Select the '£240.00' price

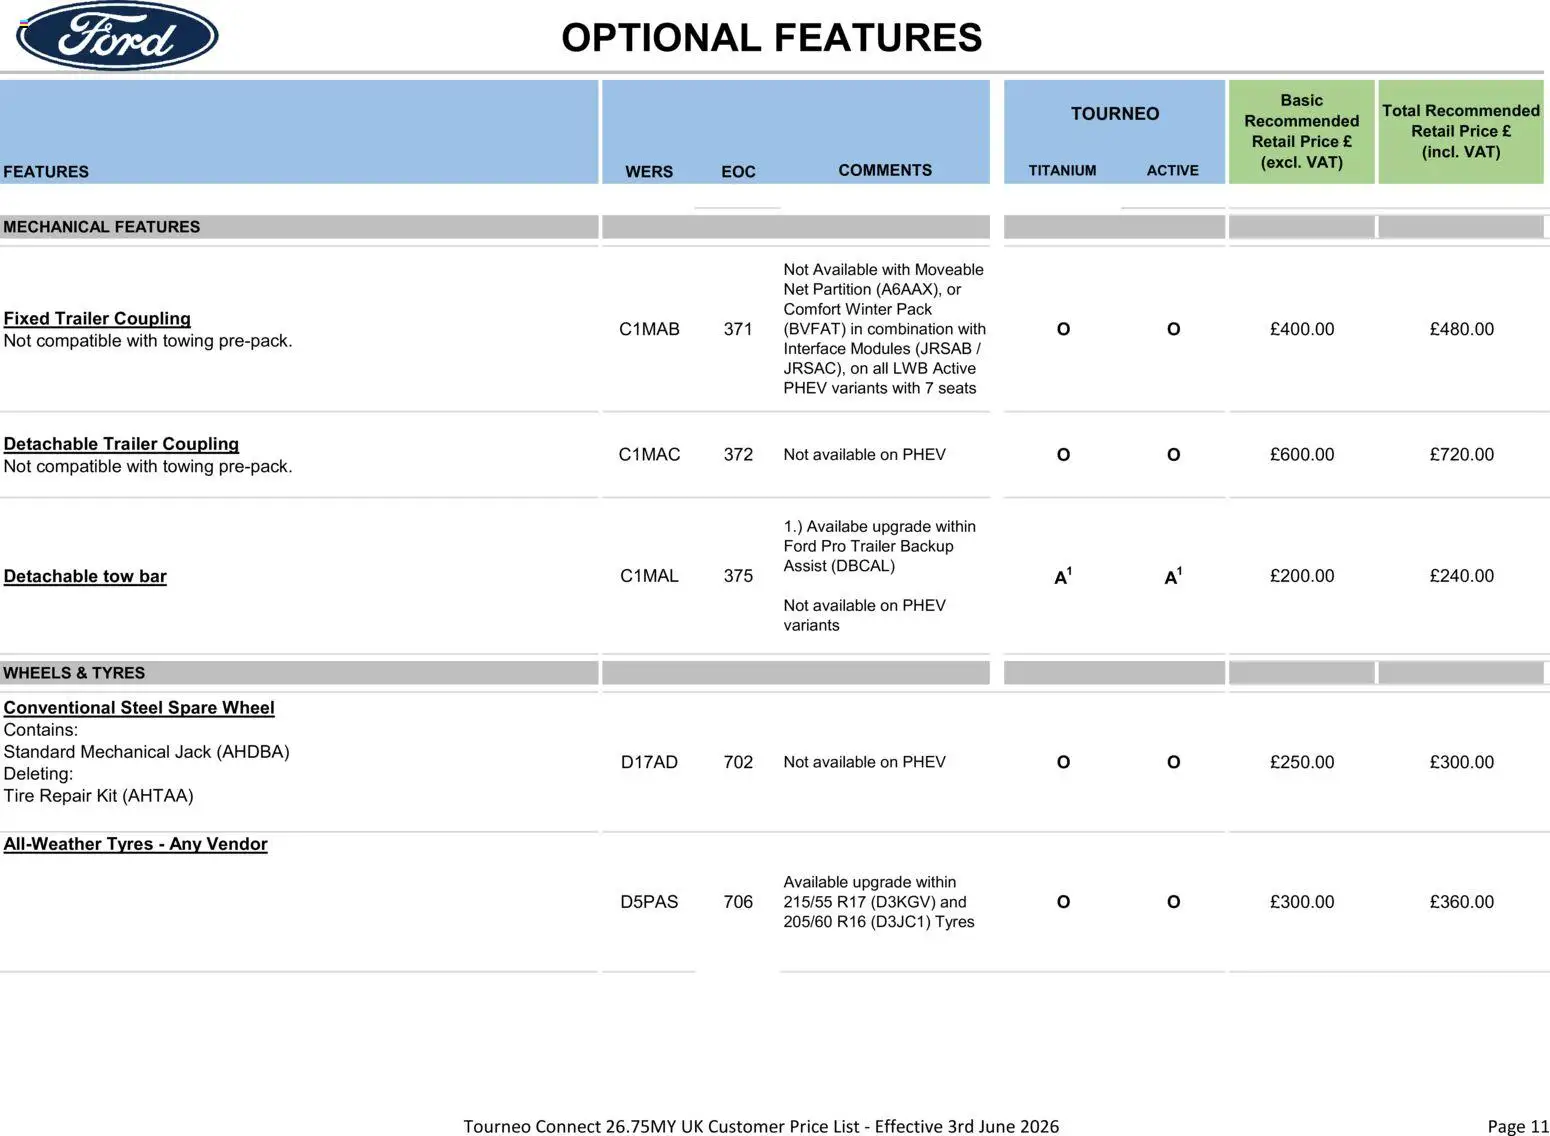1462,576
